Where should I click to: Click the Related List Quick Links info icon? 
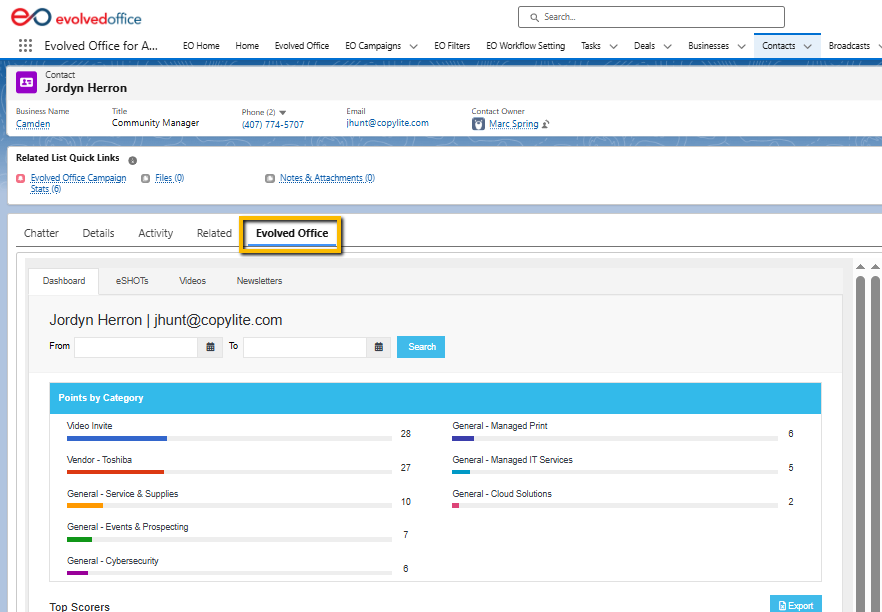(133, 160)
